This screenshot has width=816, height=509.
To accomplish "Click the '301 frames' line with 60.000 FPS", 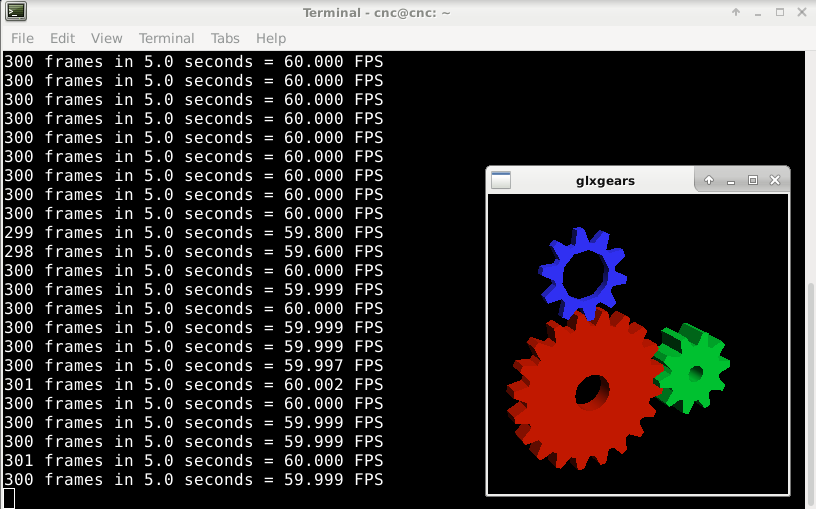I will pyautogui.click(x=194, y=461).
